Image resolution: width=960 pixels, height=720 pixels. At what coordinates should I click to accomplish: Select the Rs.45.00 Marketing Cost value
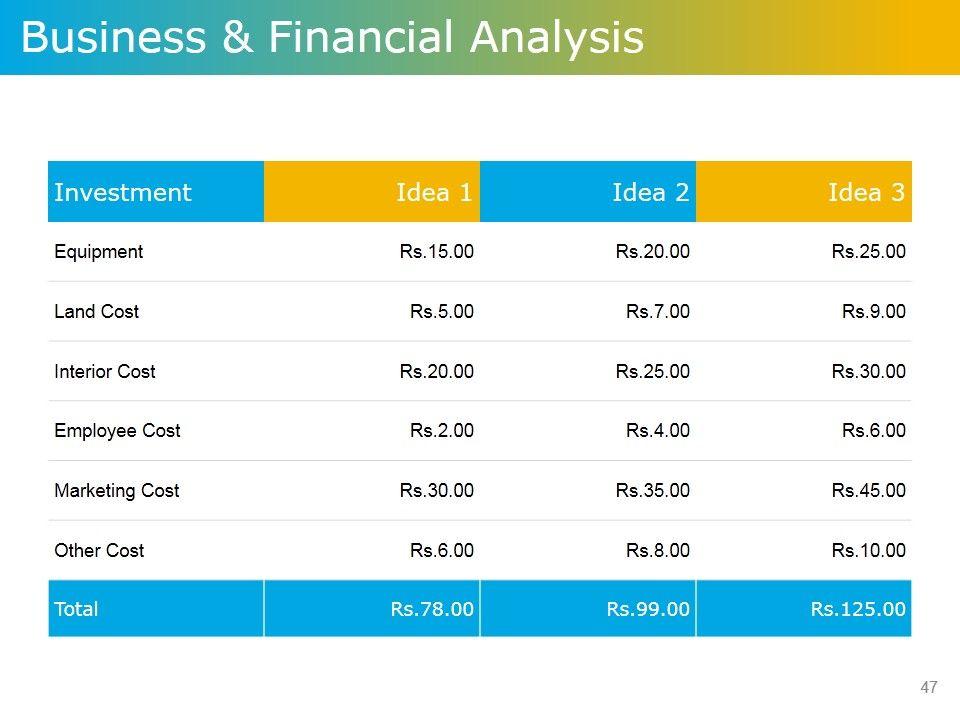coord(868,491)
